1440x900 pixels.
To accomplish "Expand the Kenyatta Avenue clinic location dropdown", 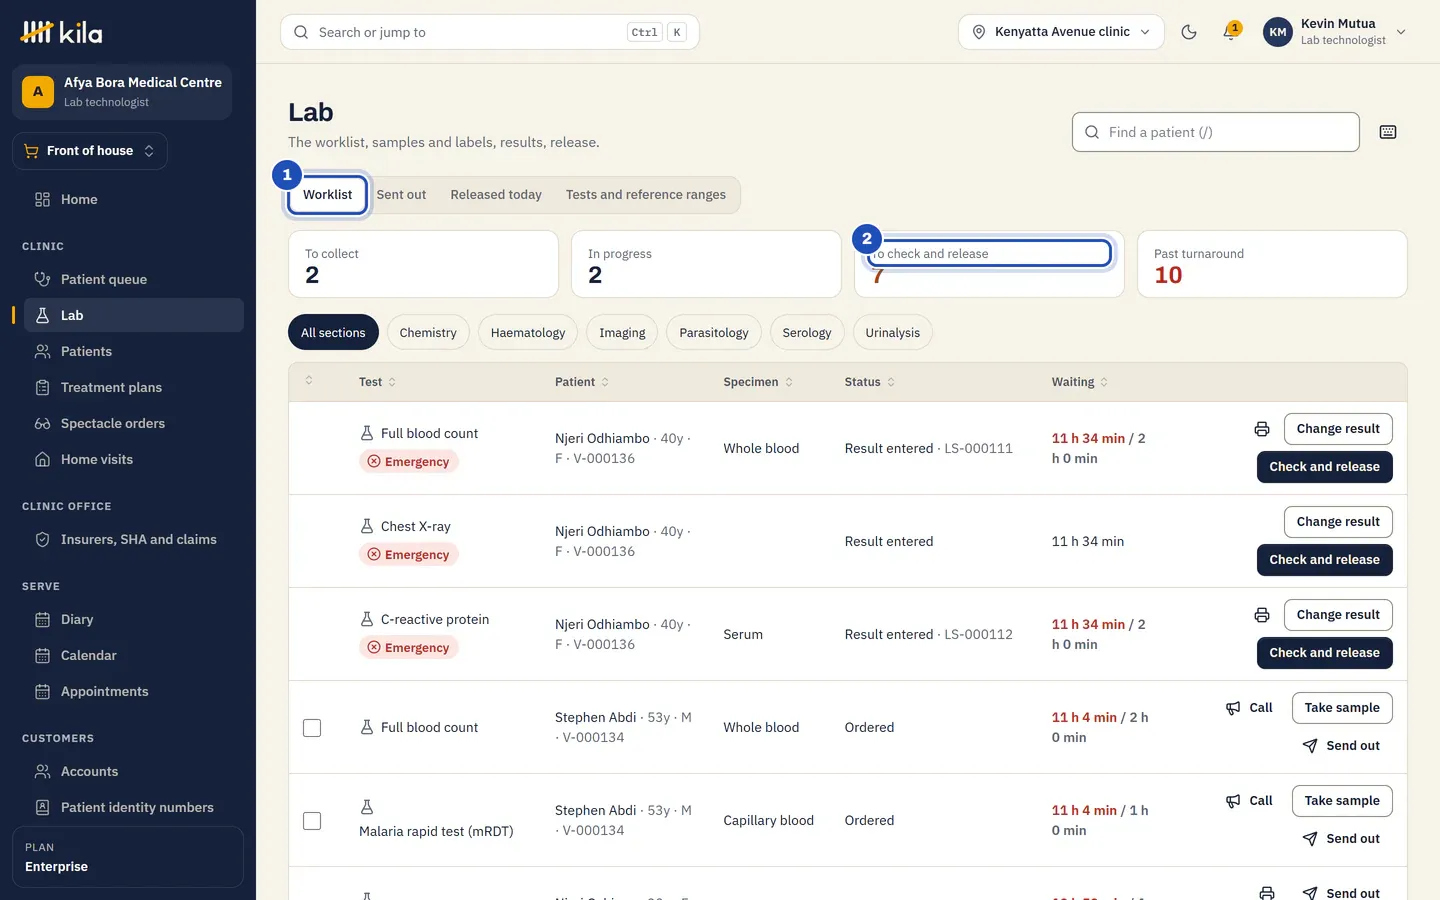I will (1061, 32).
